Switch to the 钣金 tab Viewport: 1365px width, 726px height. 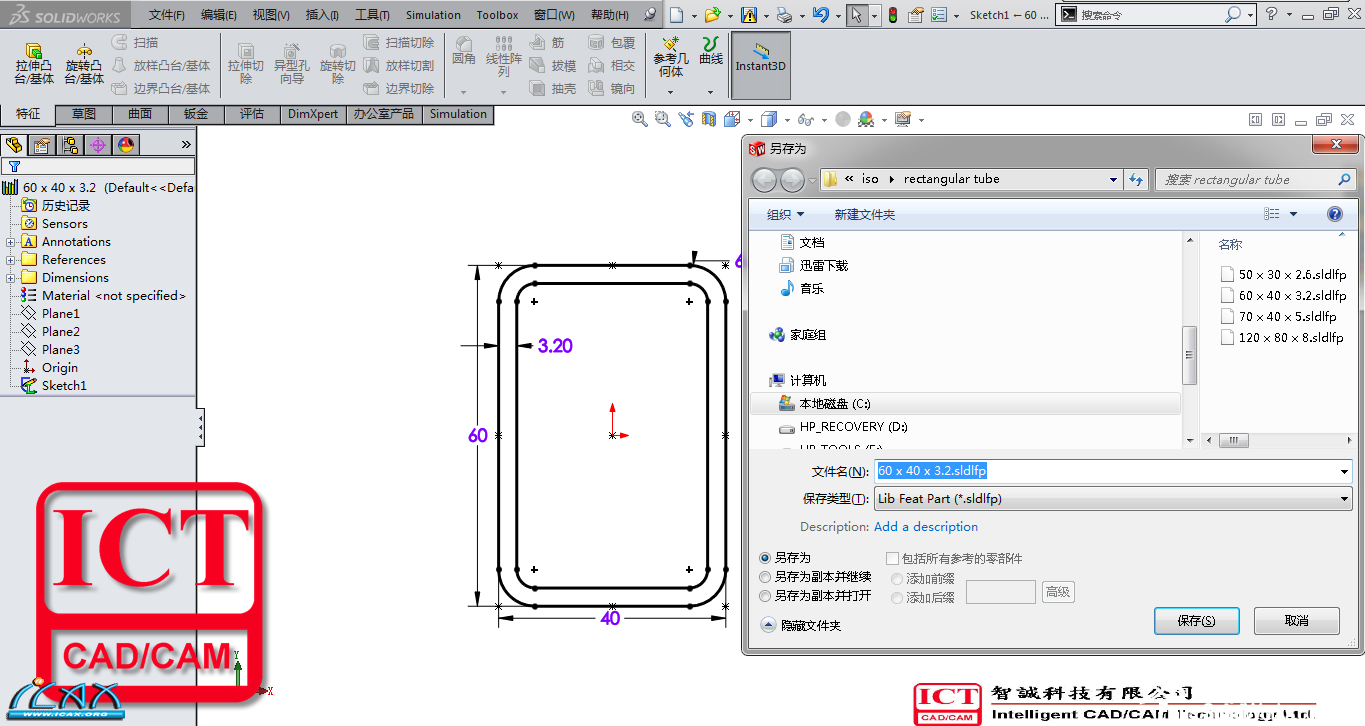pos(196,114)
